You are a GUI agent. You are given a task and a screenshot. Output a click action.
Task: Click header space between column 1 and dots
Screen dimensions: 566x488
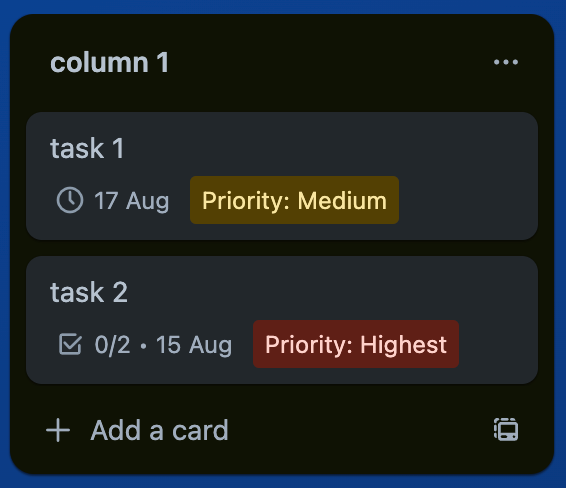328,62
